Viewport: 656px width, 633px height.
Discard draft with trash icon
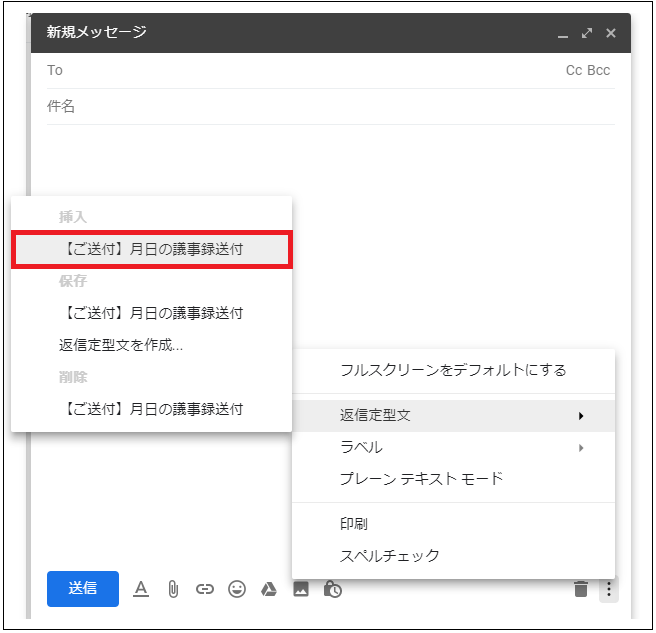pos(581,589)
